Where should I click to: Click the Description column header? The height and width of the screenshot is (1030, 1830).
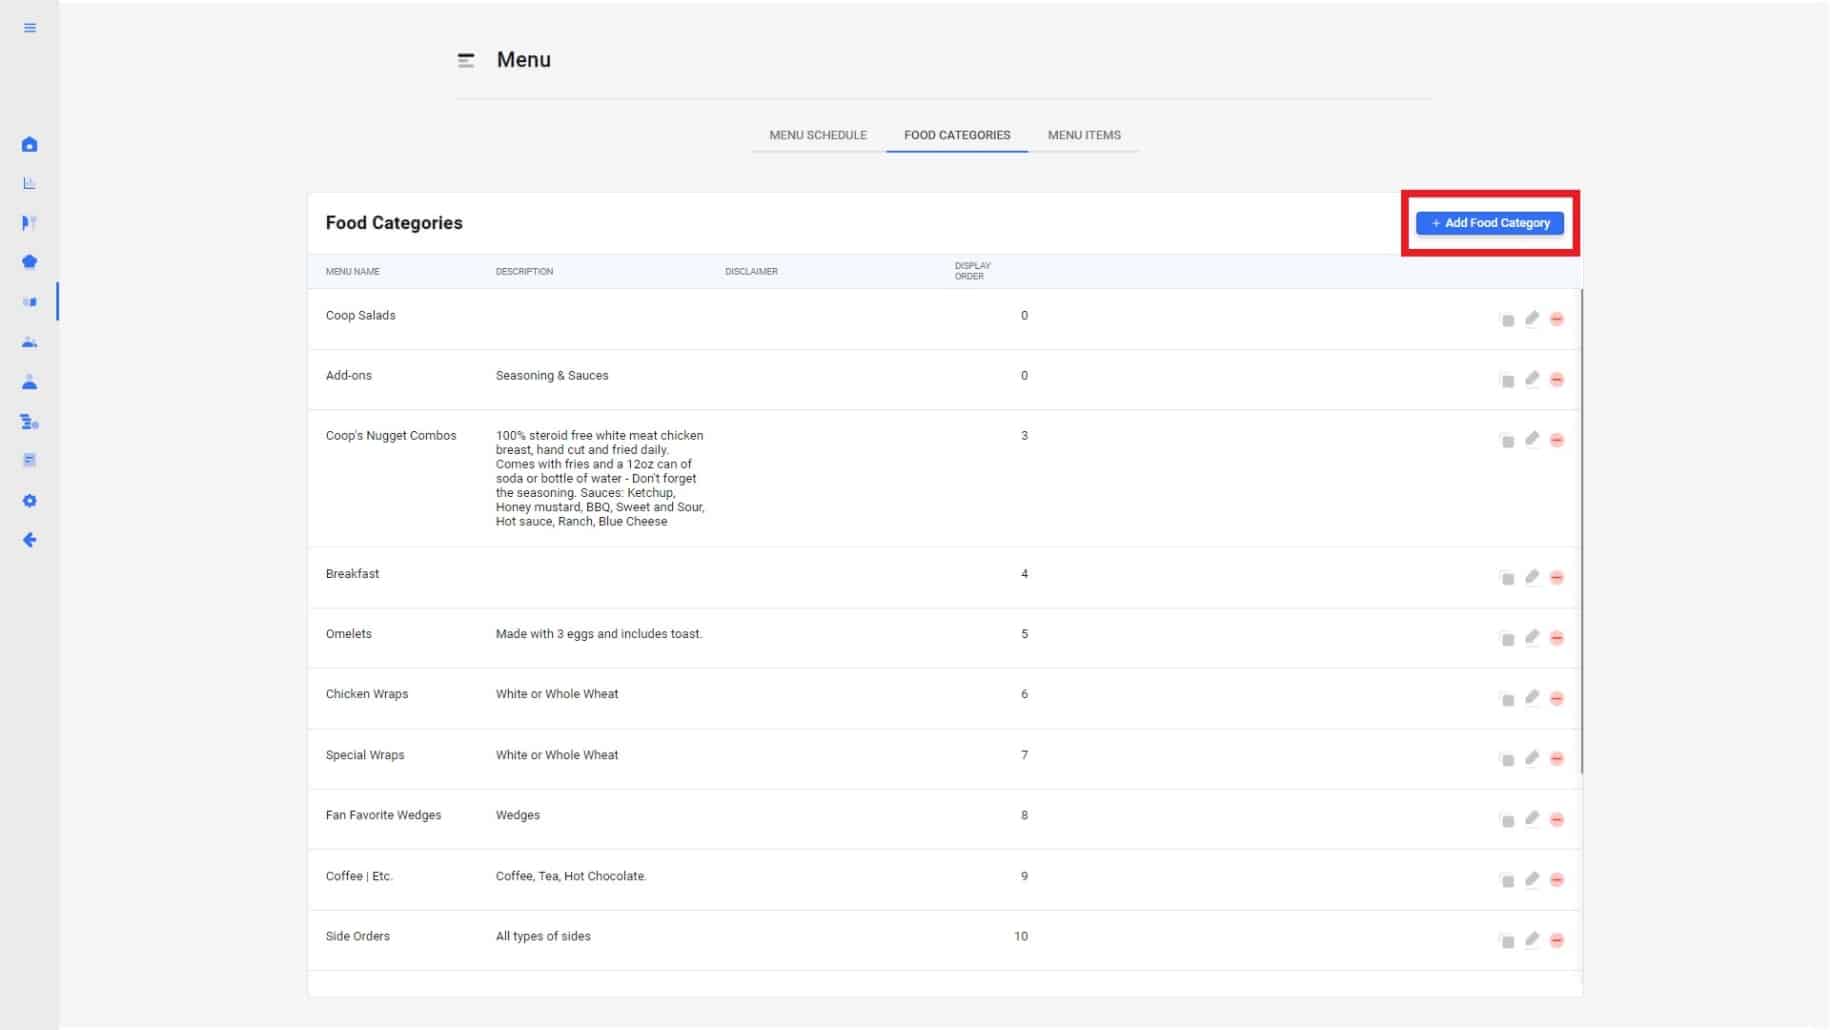pyautogui.click(x=524, y=272)
